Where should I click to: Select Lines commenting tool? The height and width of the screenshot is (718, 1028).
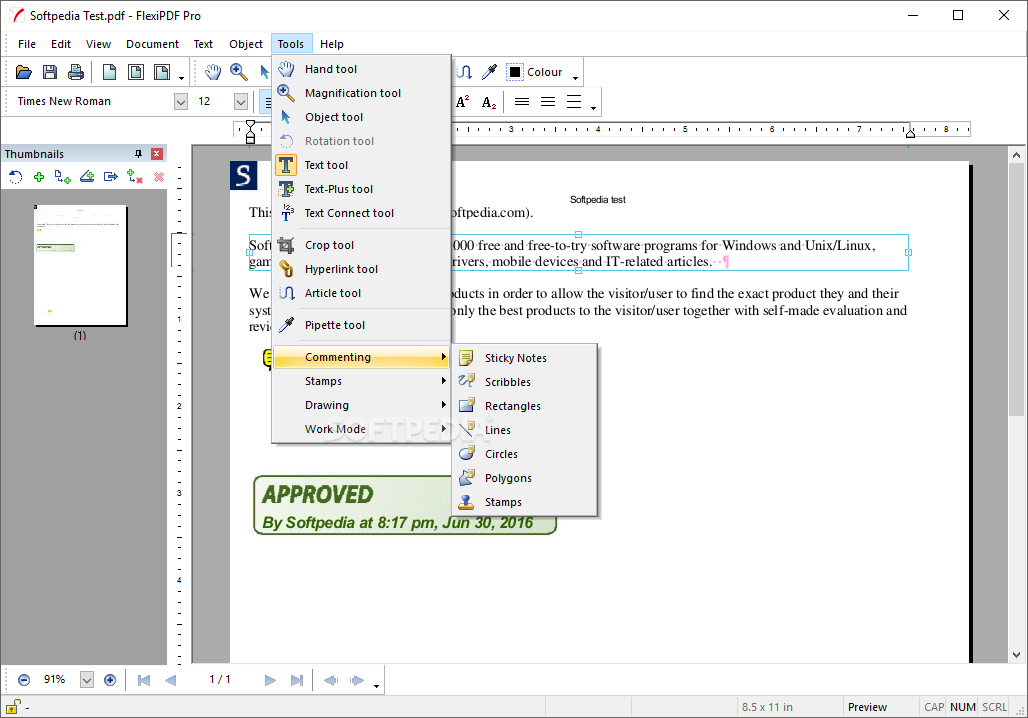[524, 430]
